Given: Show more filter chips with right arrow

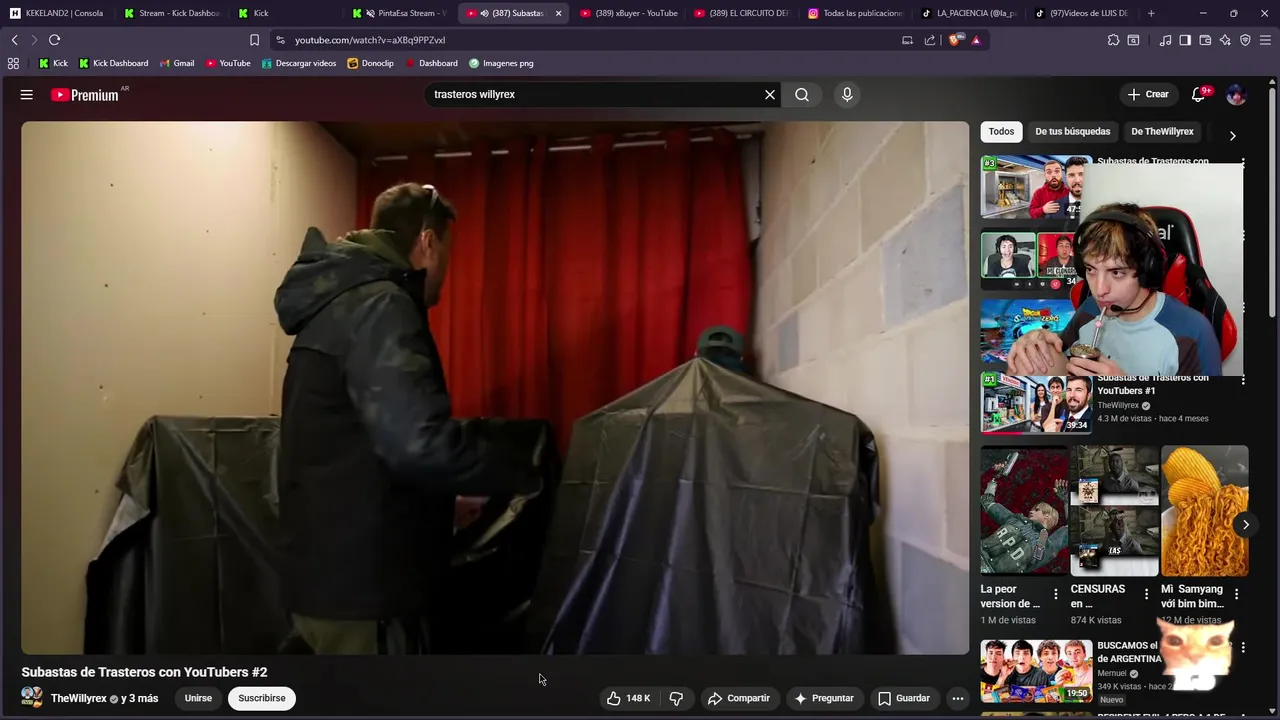Looking at the screenshot, I should coord(1232,135).
